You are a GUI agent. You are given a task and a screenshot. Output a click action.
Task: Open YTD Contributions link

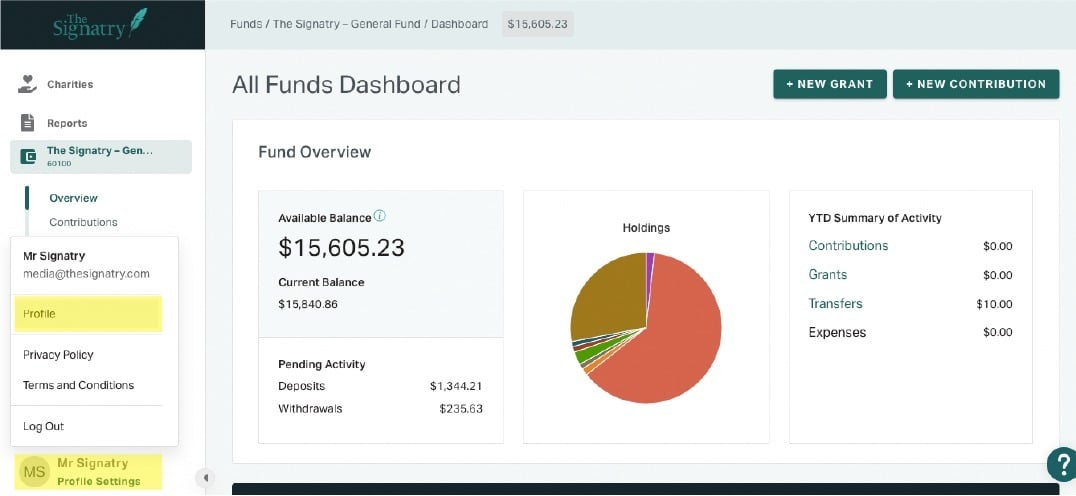coord(848,246)
